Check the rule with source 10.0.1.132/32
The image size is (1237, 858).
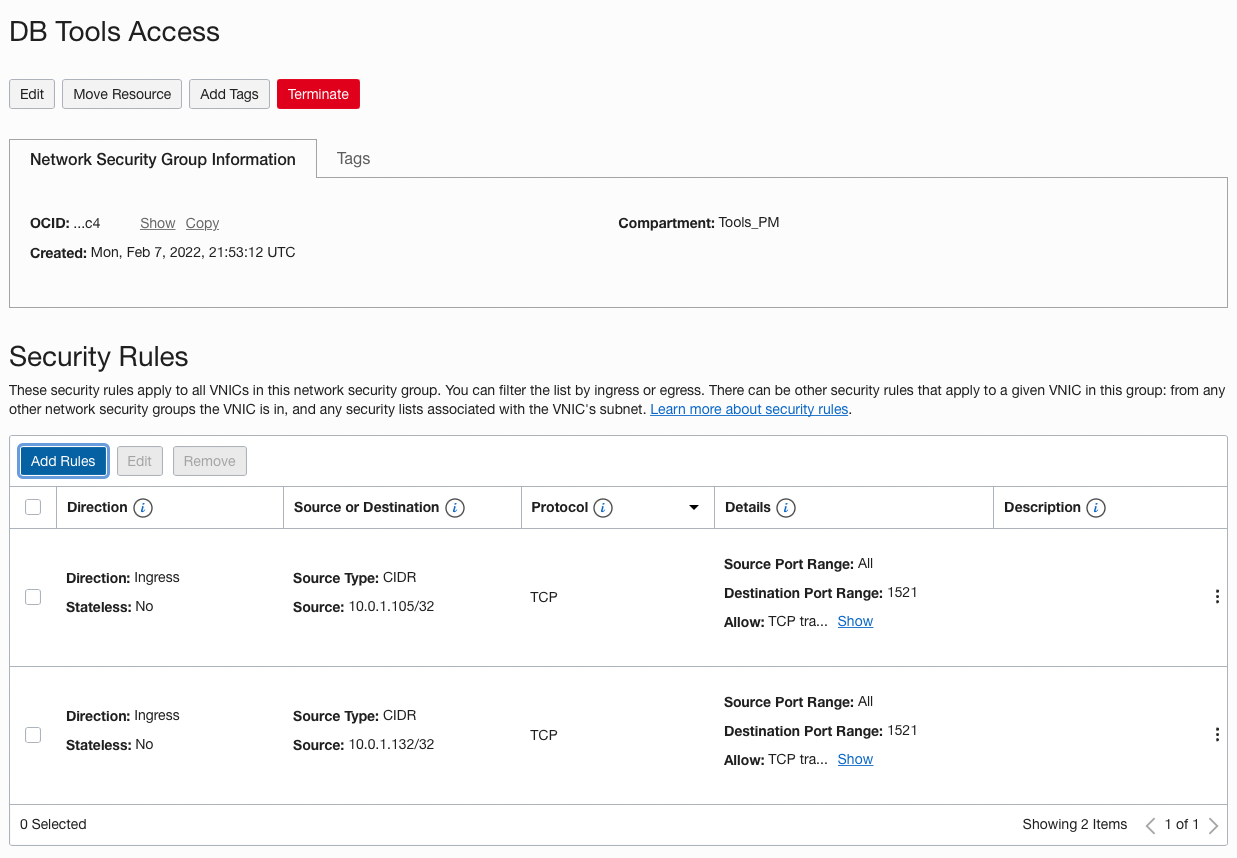tap(33, 735)
